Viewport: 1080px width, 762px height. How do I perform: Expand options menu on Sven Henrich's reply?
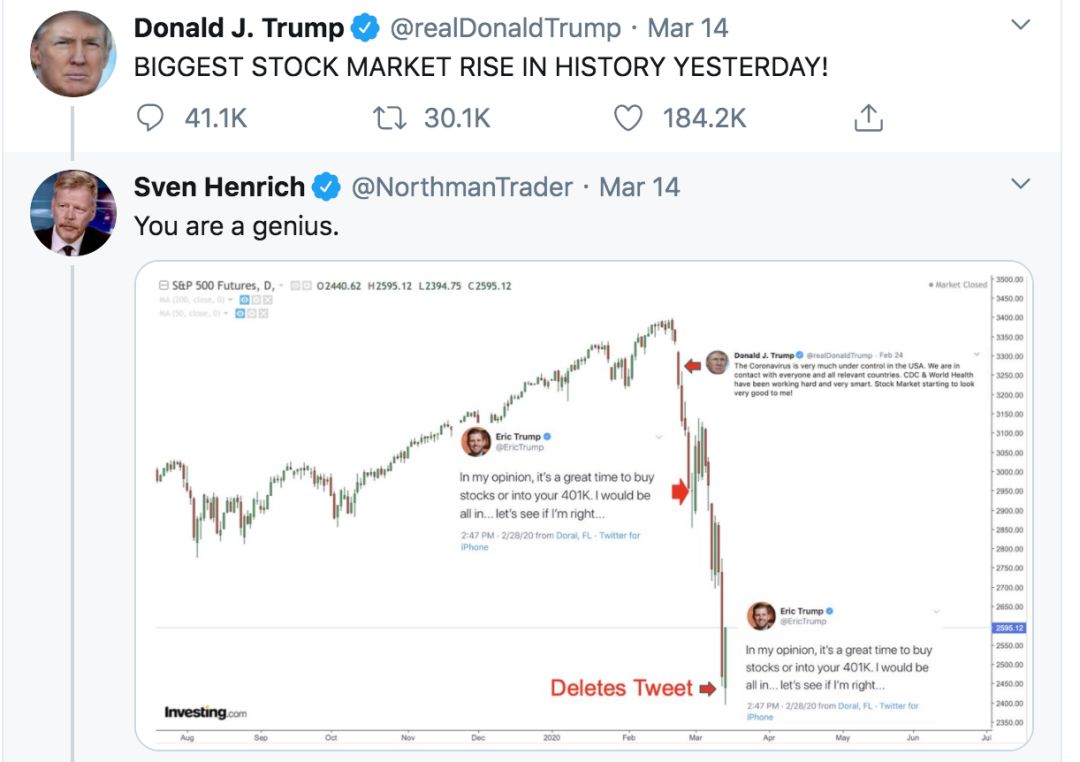[1020, 184]
